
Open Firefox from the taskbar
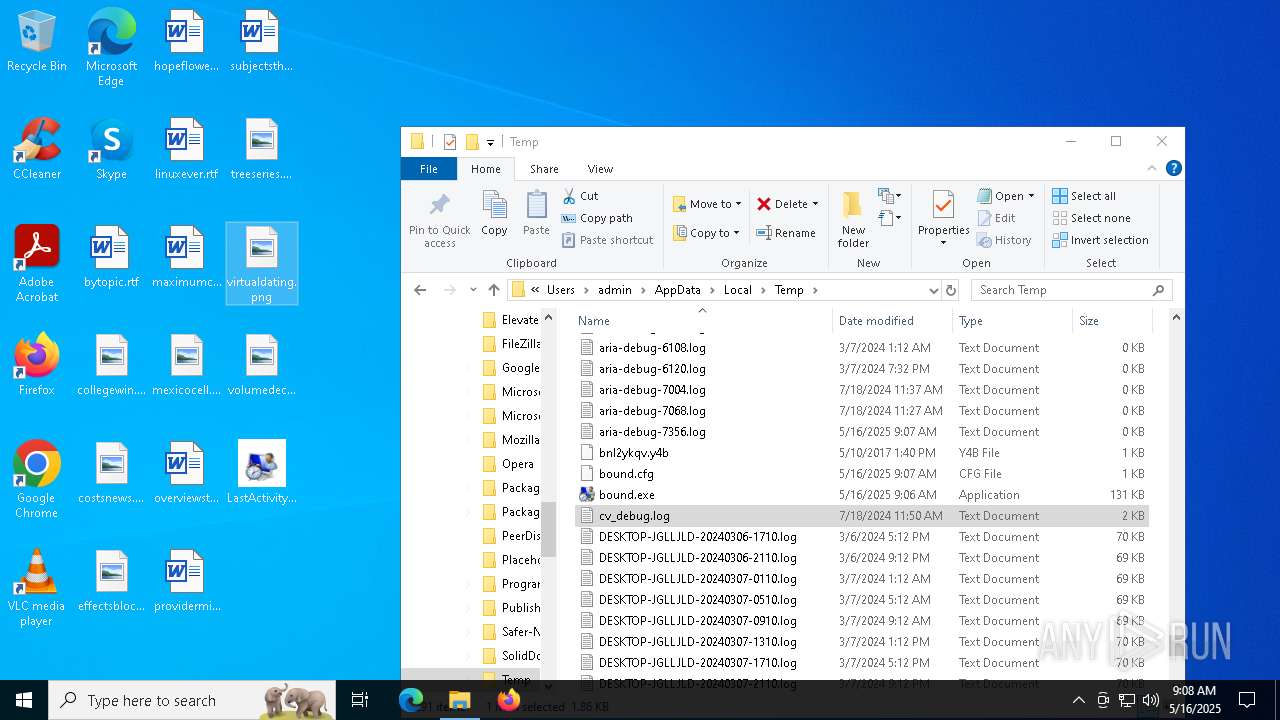coord(508,700)
